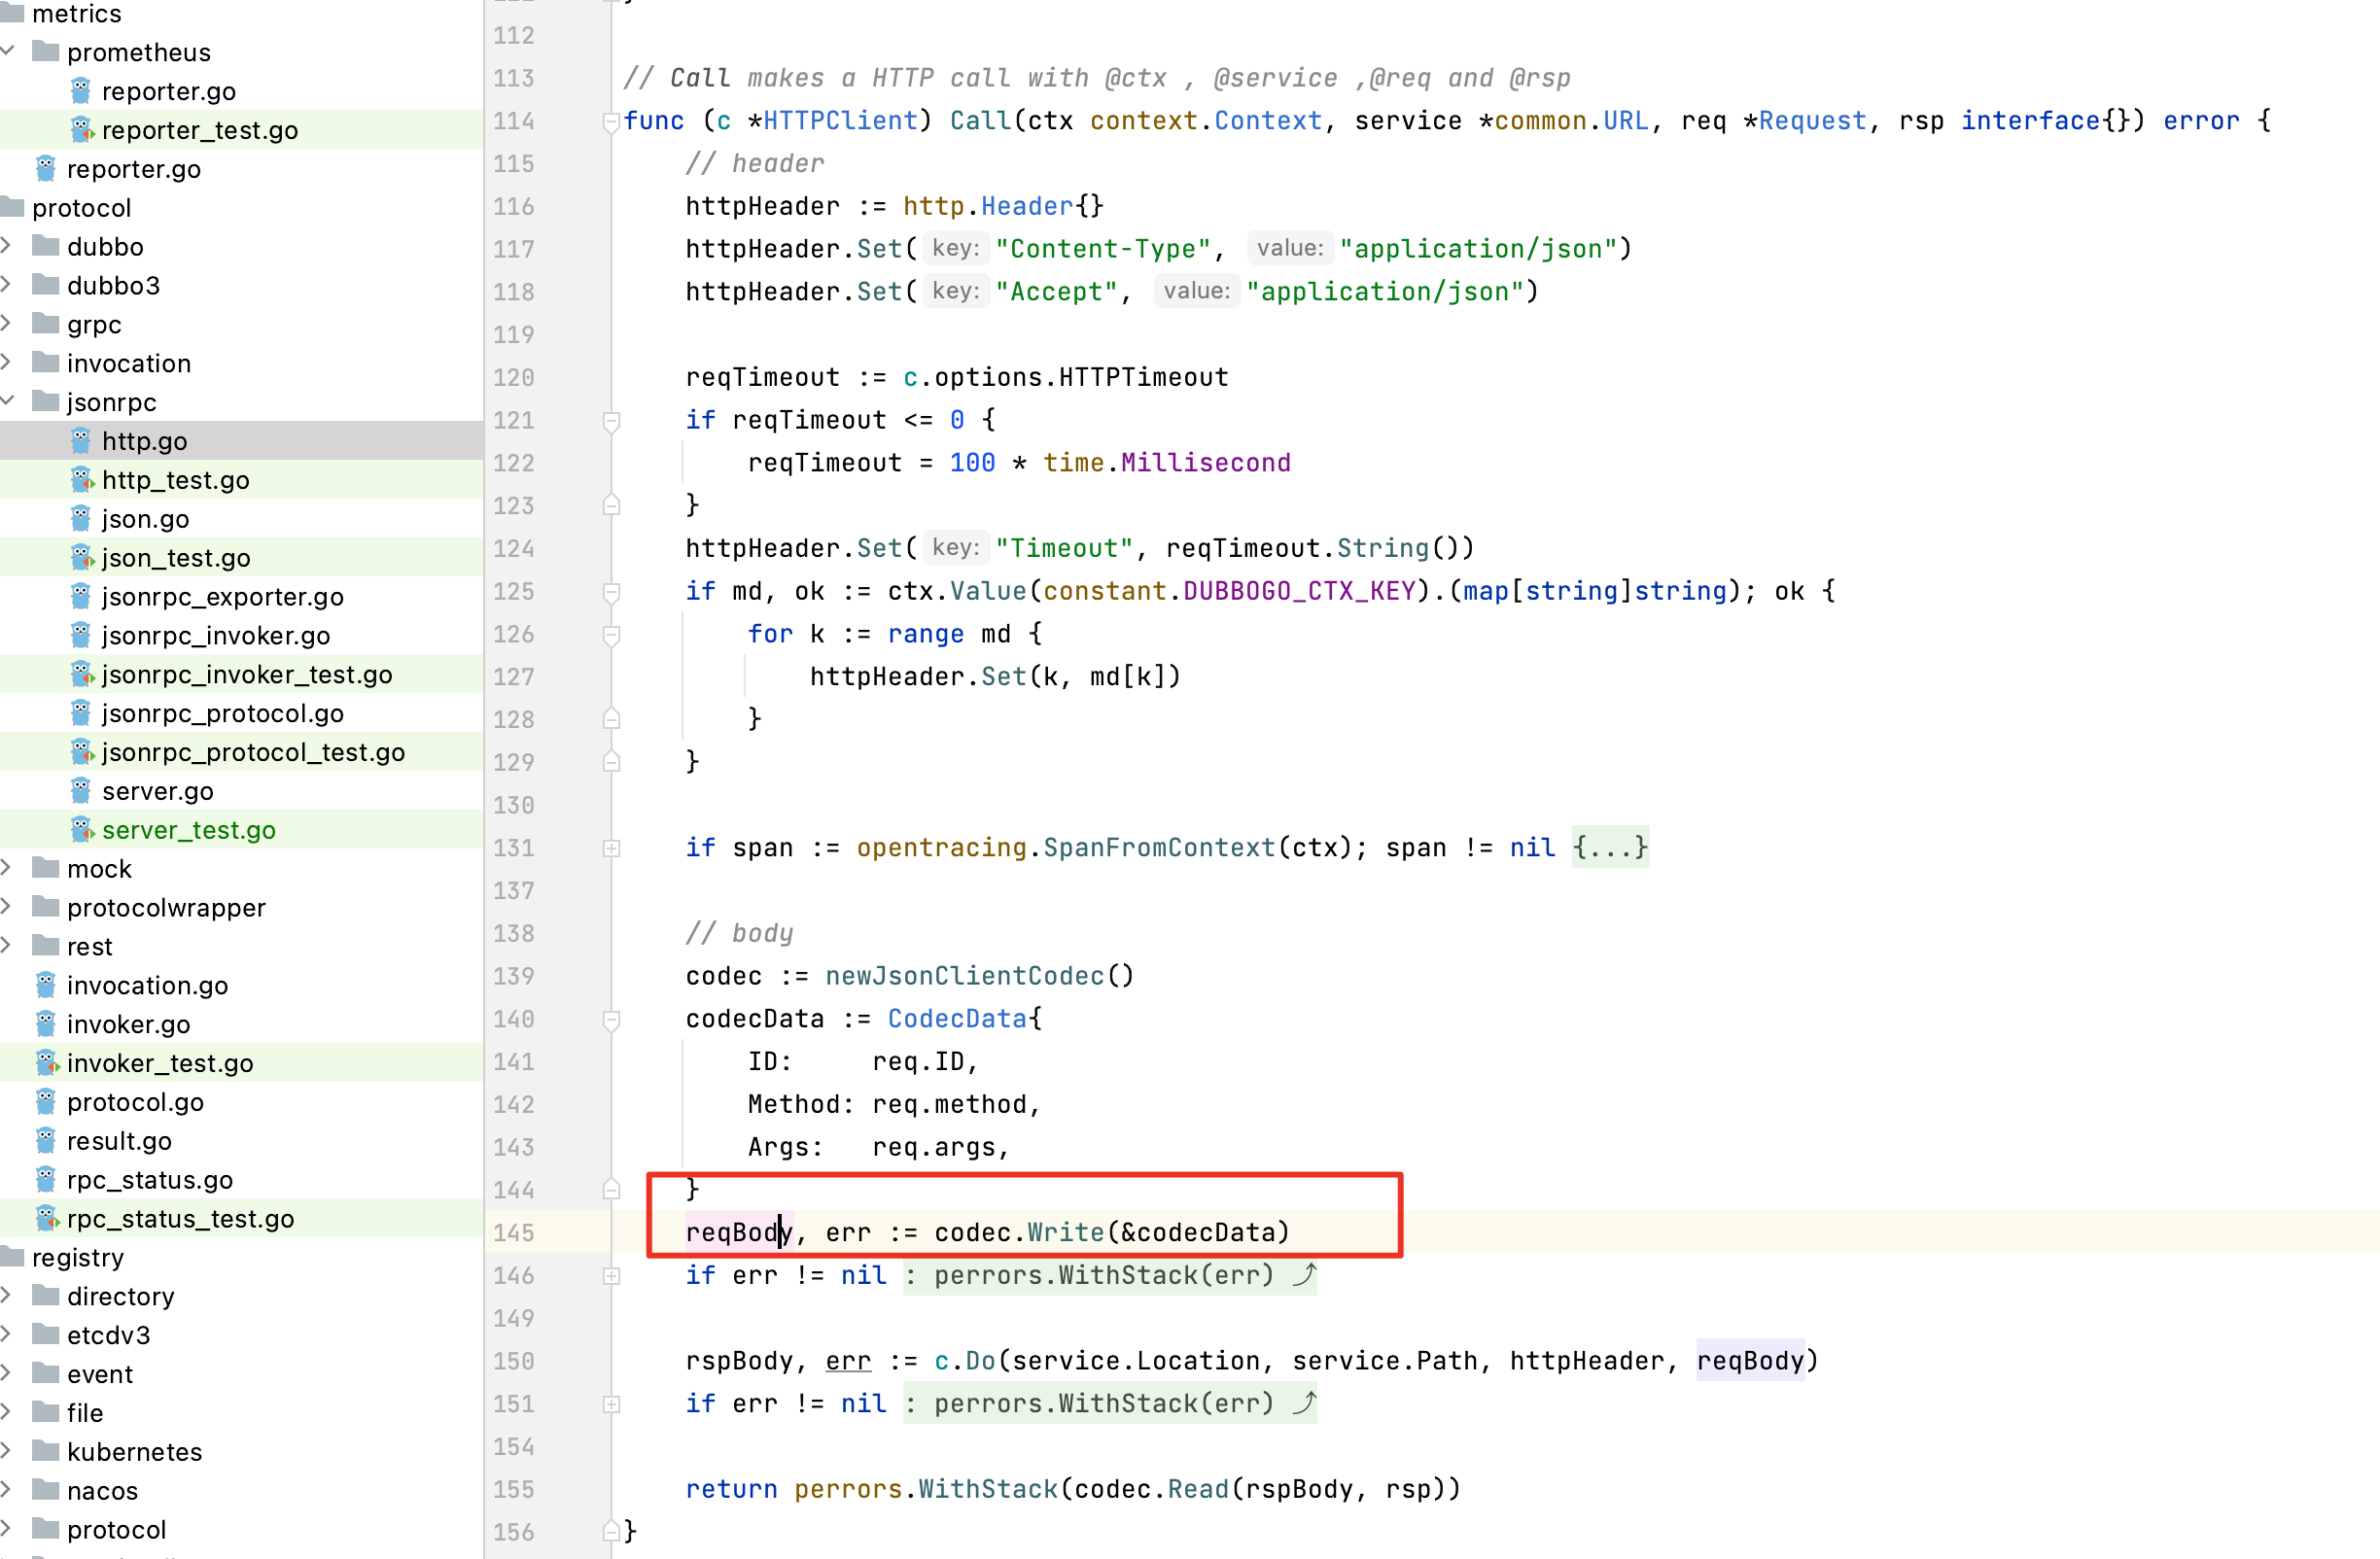Click the server_test.go file icon
This screenshot has width=2380, height=1559.
81,830
